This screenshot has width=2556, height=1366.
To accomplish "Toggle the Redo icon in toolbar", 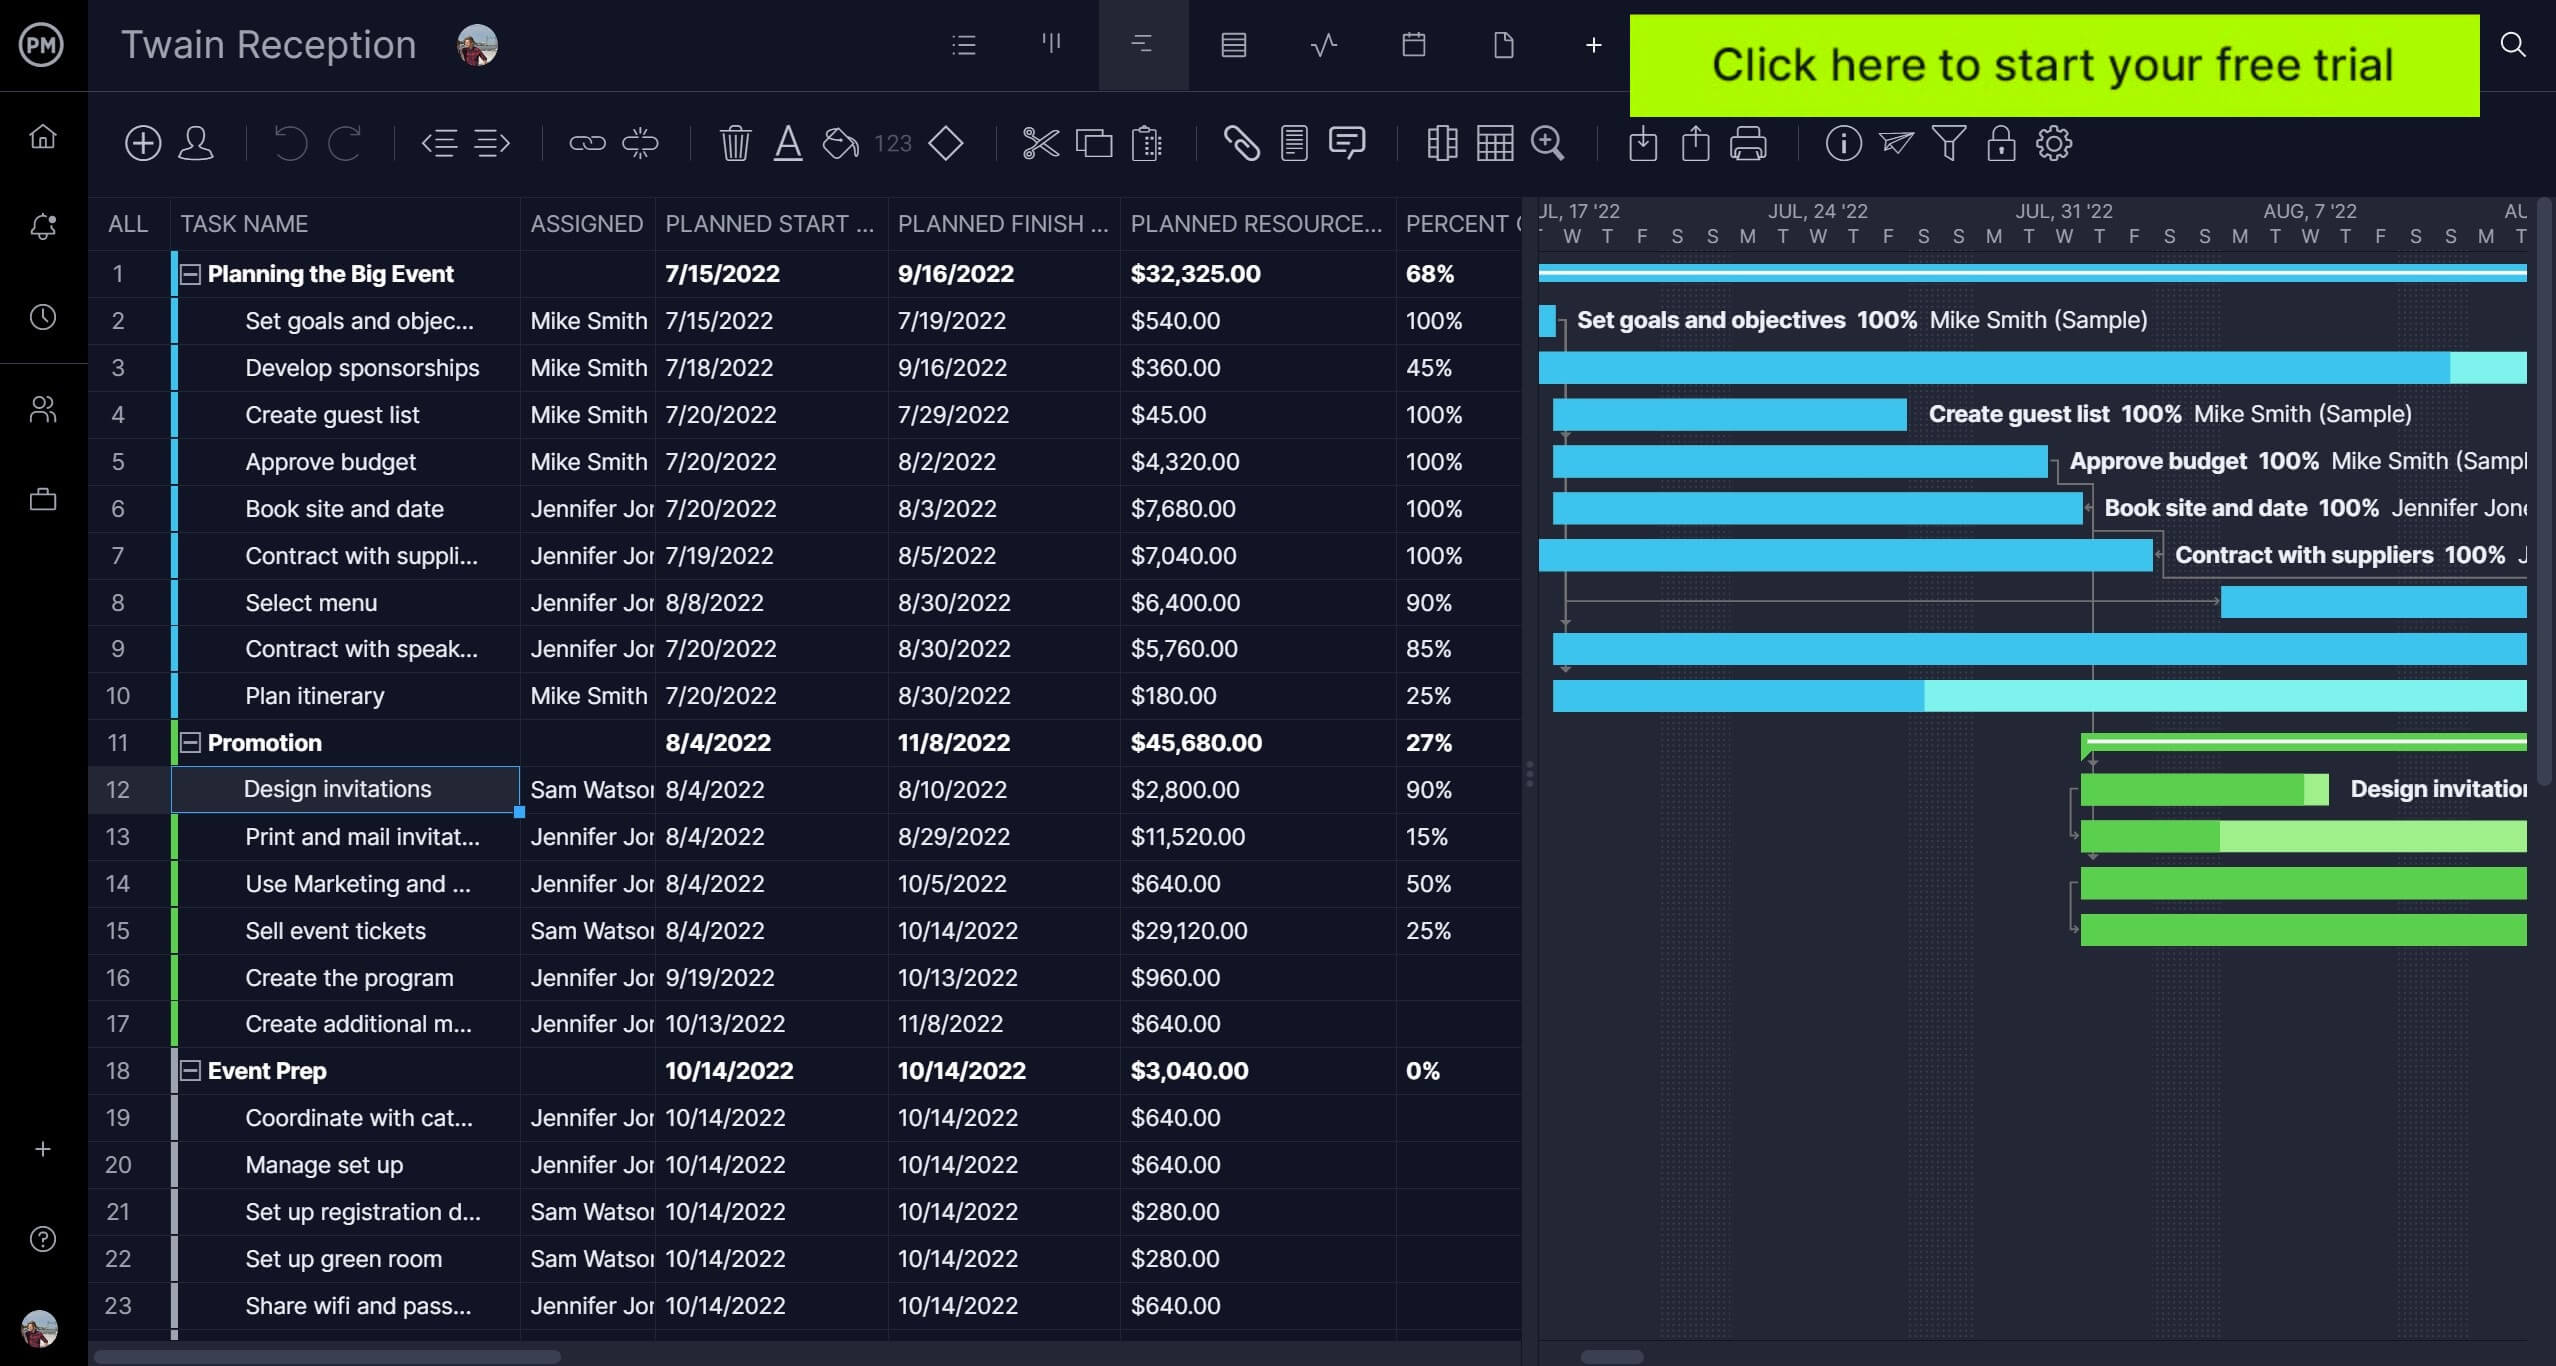I will point(345,144).
